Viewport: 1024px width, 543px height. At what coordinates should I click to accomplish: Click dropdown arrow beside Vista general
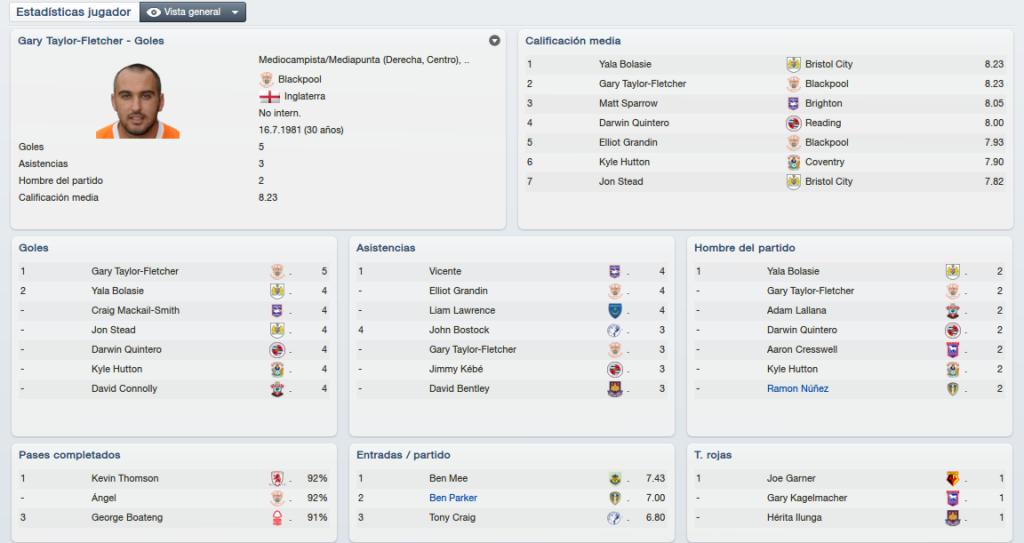[x=235, y=12]
